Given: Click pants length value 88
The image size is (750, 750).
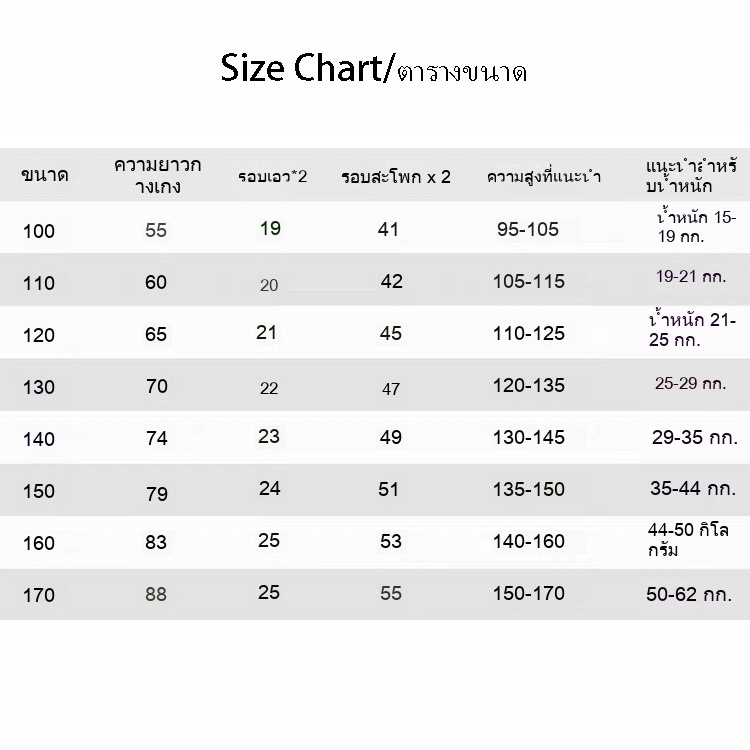Looking at the screenshot, I should [156, 594].
